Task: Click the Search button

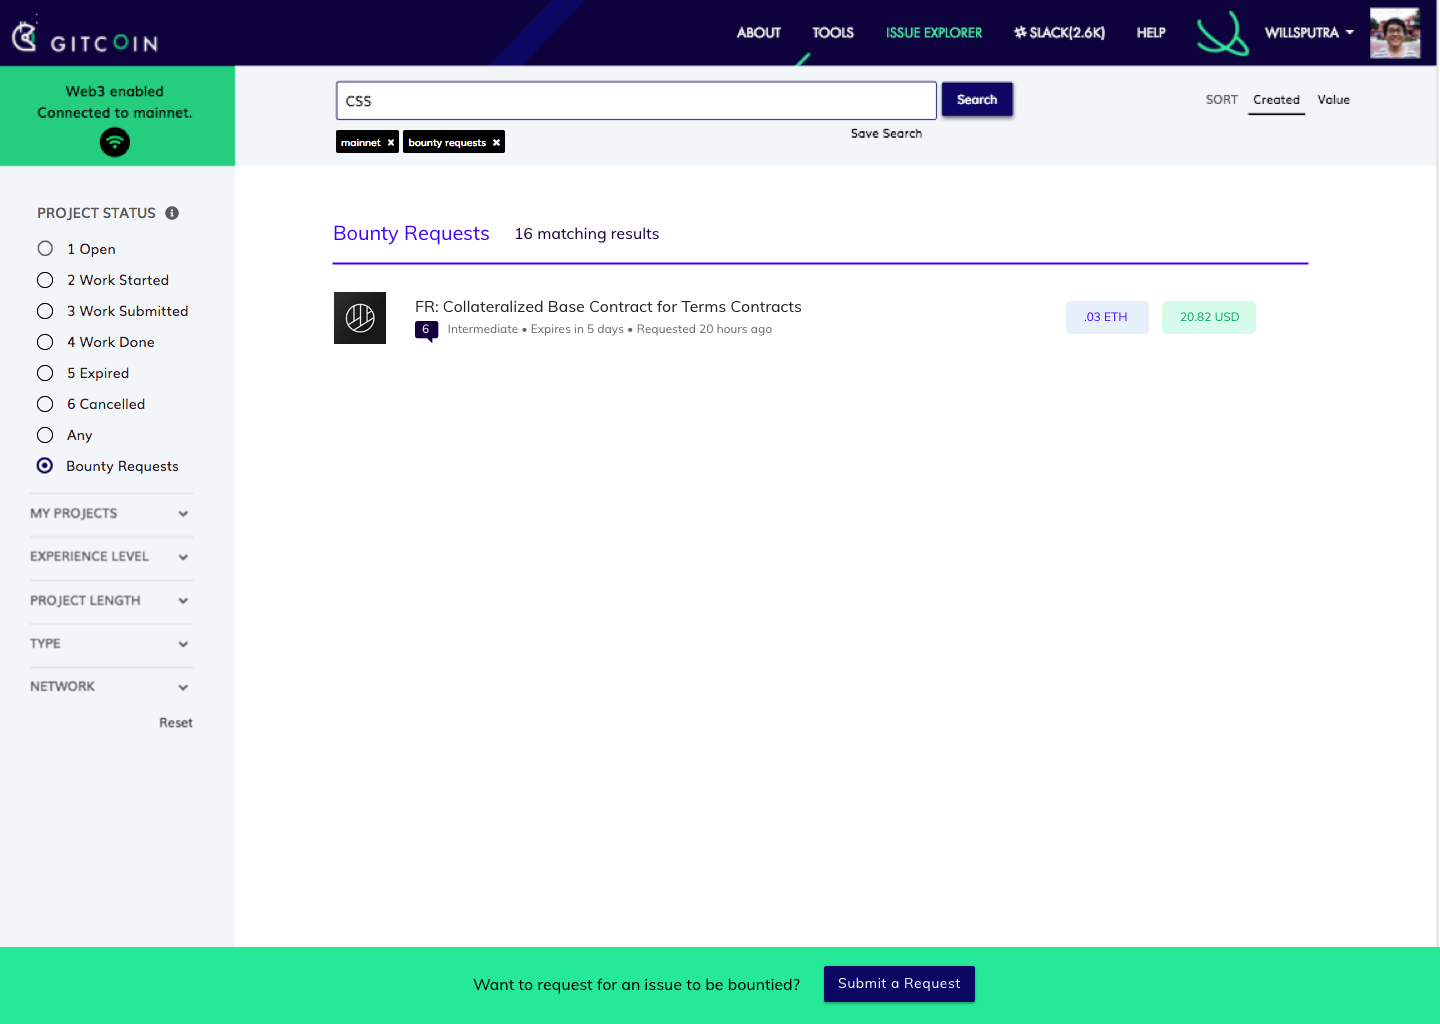Action: click(x=977, y=100)
